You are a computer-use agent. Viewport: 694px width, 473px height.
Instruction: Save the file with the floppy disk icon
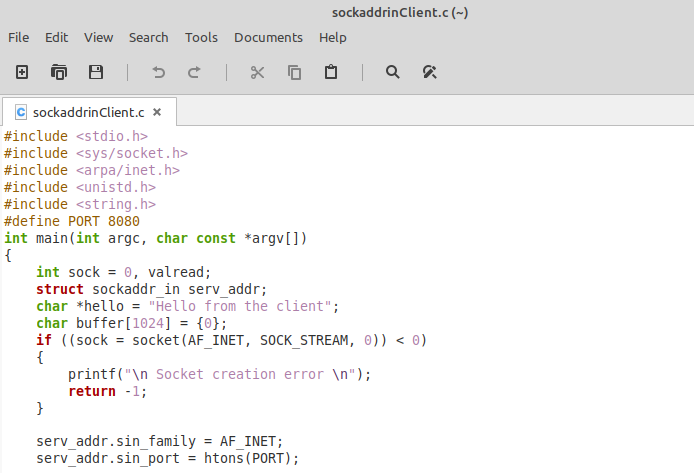pyautogui.click(x=96, y=72)
